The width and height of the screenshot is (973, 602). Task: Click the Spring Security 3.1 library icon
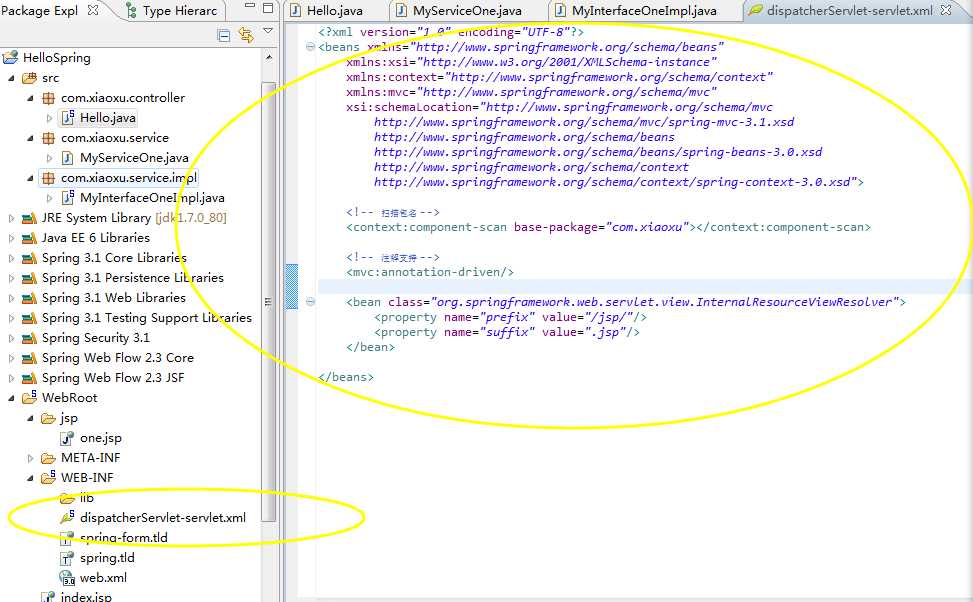29,338
